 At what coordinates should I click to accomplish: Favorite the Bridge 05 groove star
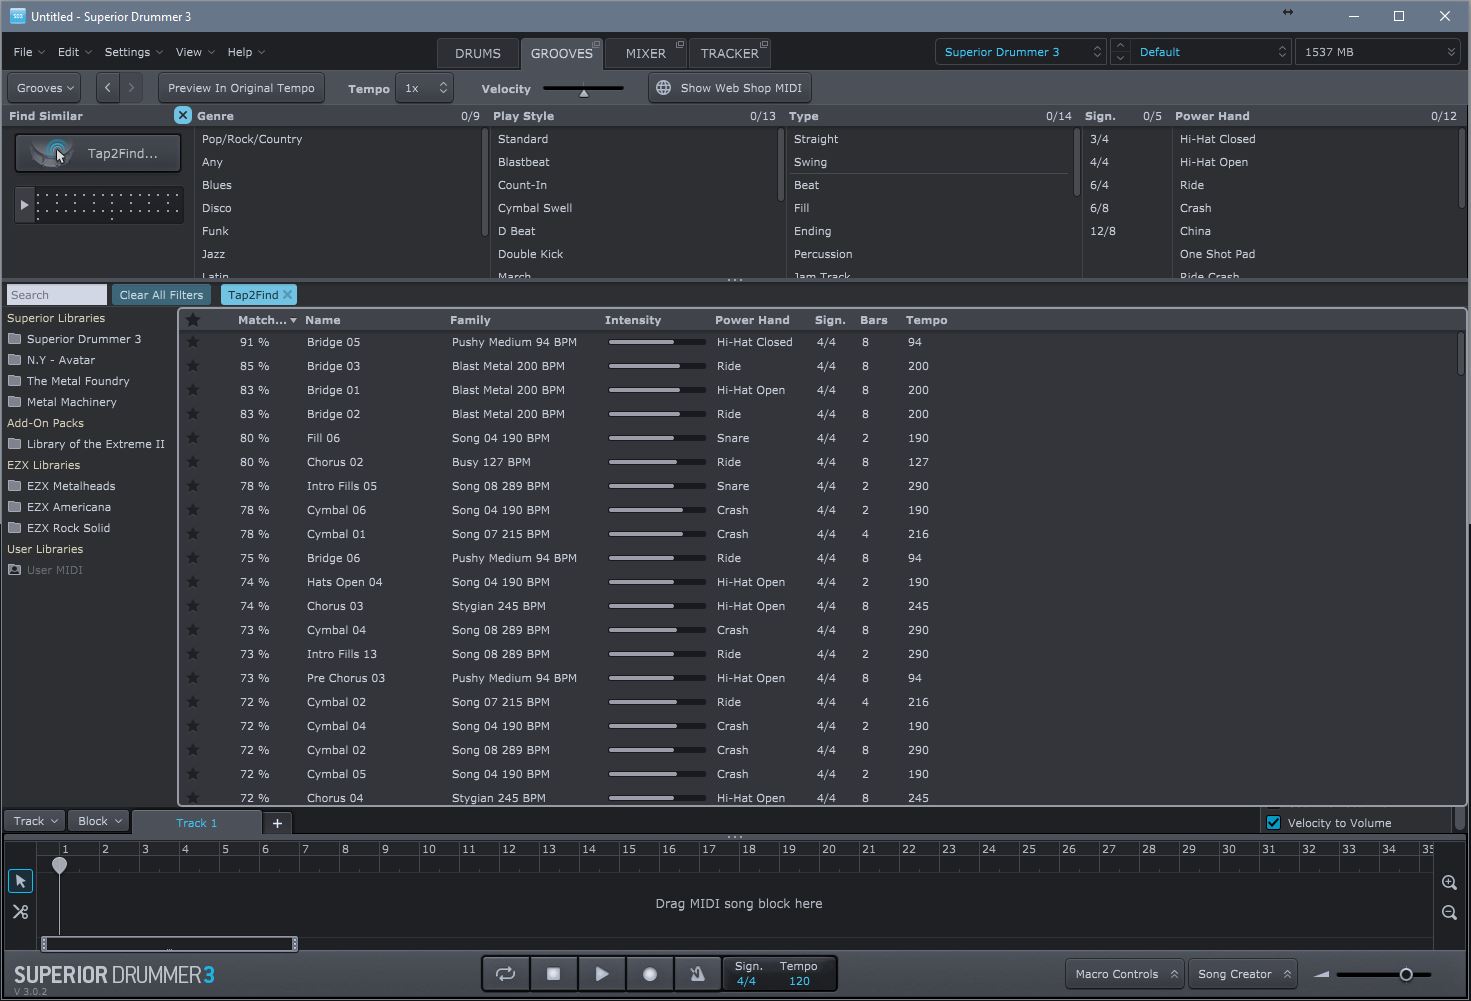tap(193, 342)
